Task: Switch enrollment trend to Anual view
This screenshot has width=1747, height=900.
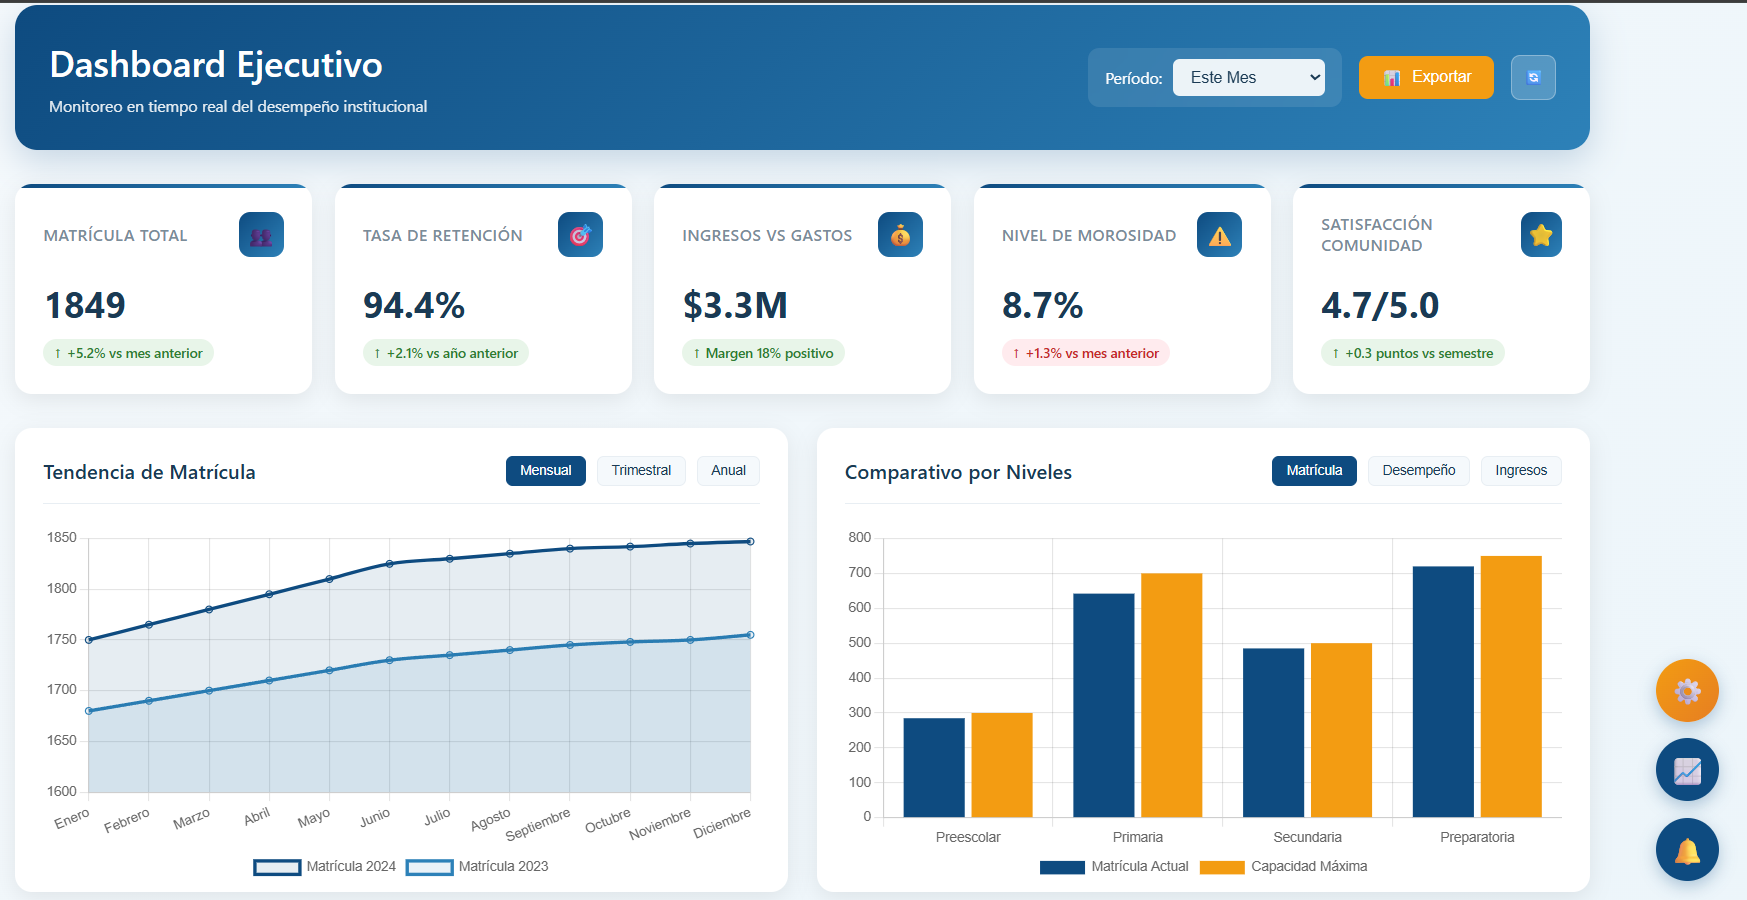Action: click(x=728, y=471)
